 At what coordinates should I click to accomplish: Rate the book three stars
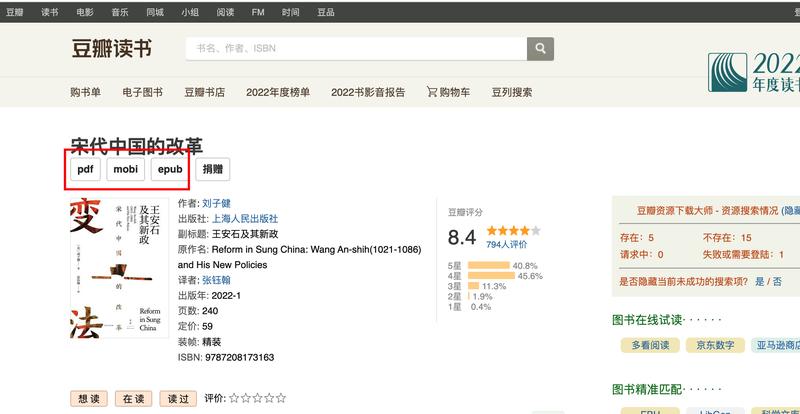[x=257, y=398]
